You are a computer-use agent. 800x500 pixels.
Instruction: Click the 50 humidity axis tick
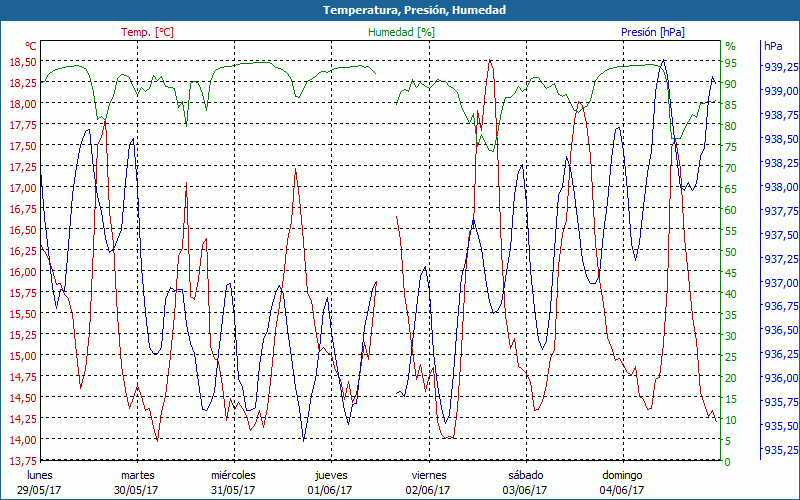click(x=730, y=252)
